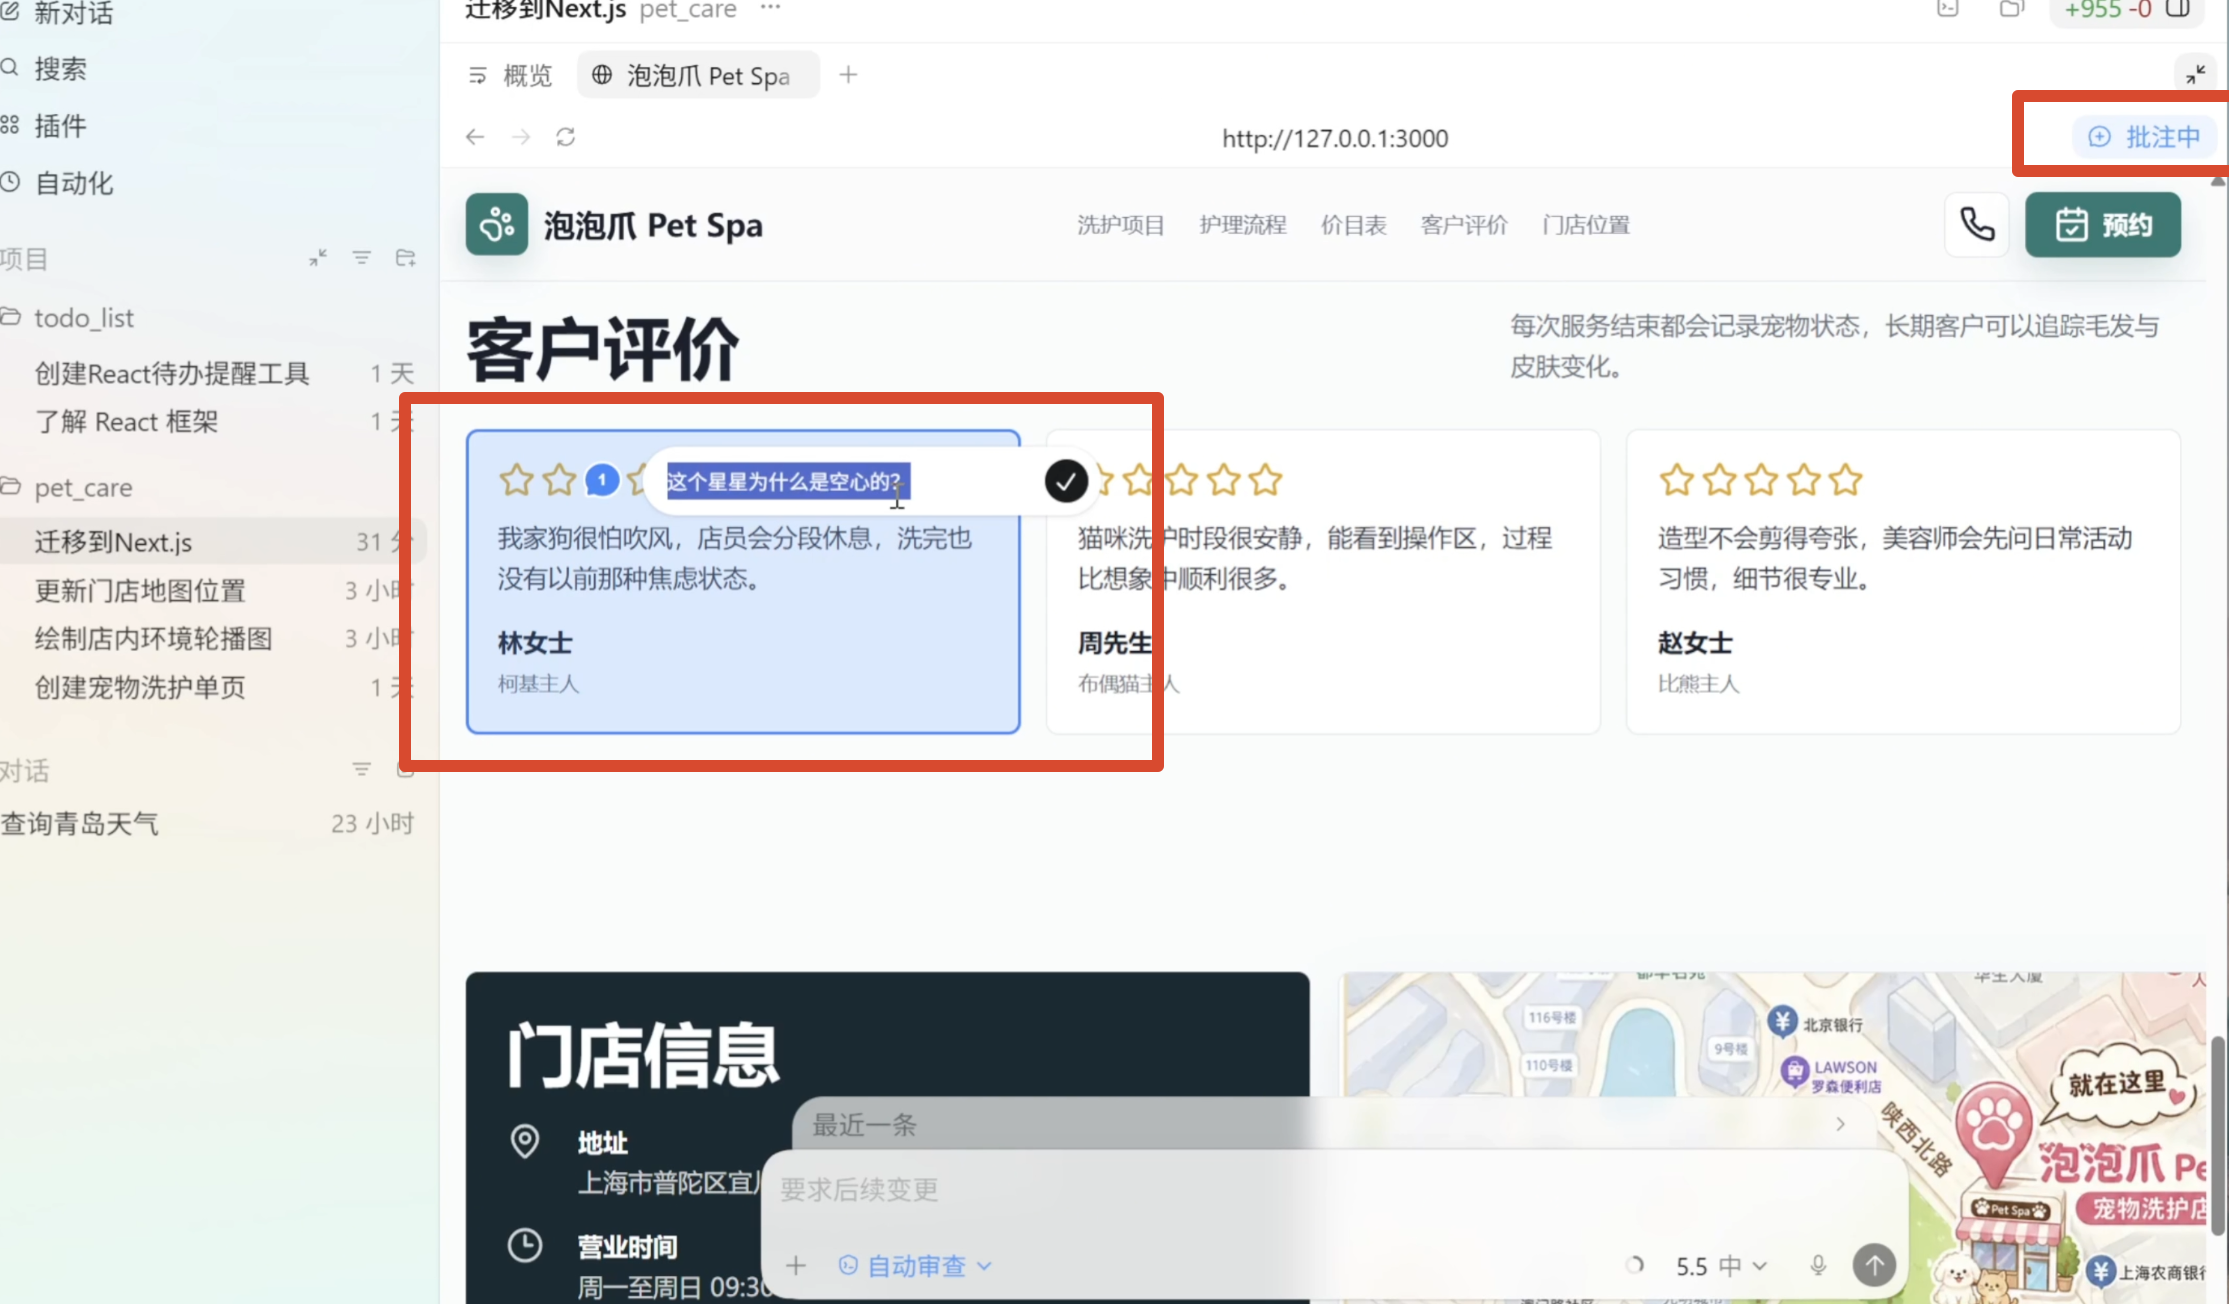The width and height of the screenshot is (2229, 1304).
Task: Select the 泡泡爪 Pet Spa tab
Action: (x=697, y=75)
